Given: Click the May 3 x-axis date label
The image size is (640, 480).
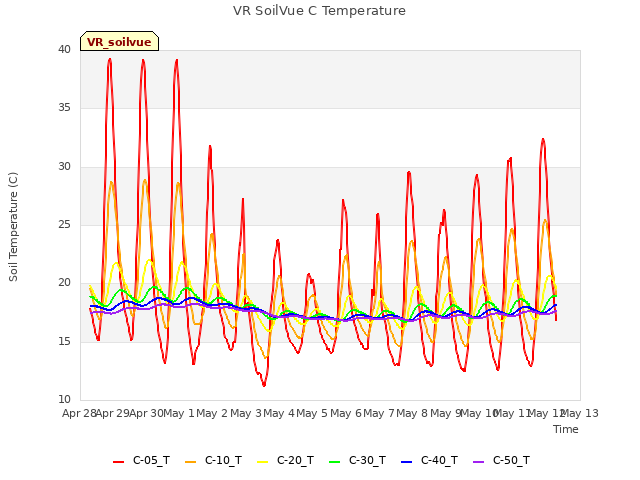Looking at the screenshot, I should coord(245,413).
